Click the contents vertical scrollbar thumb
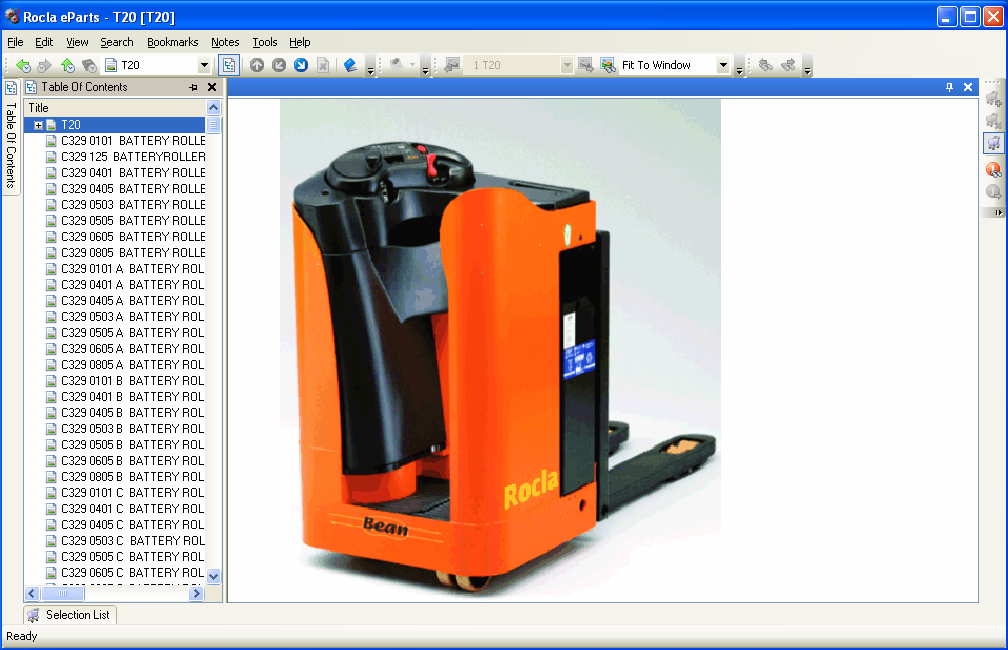 click(x=213, y=125)
